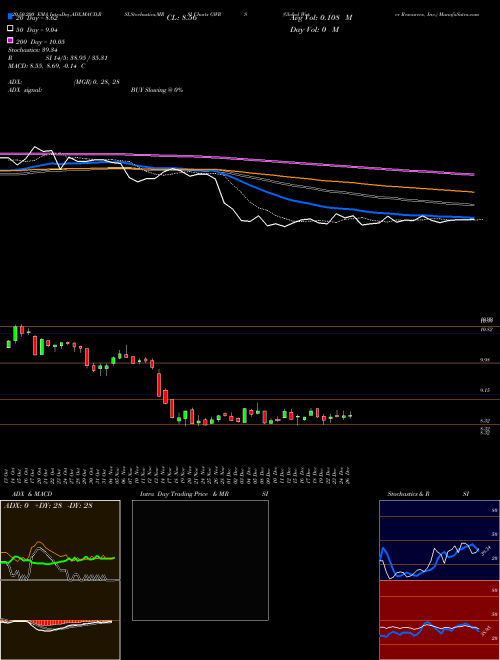Select the RSI 14/5 values line
Viewport: 500px width, 660px height.
[58, 58]
